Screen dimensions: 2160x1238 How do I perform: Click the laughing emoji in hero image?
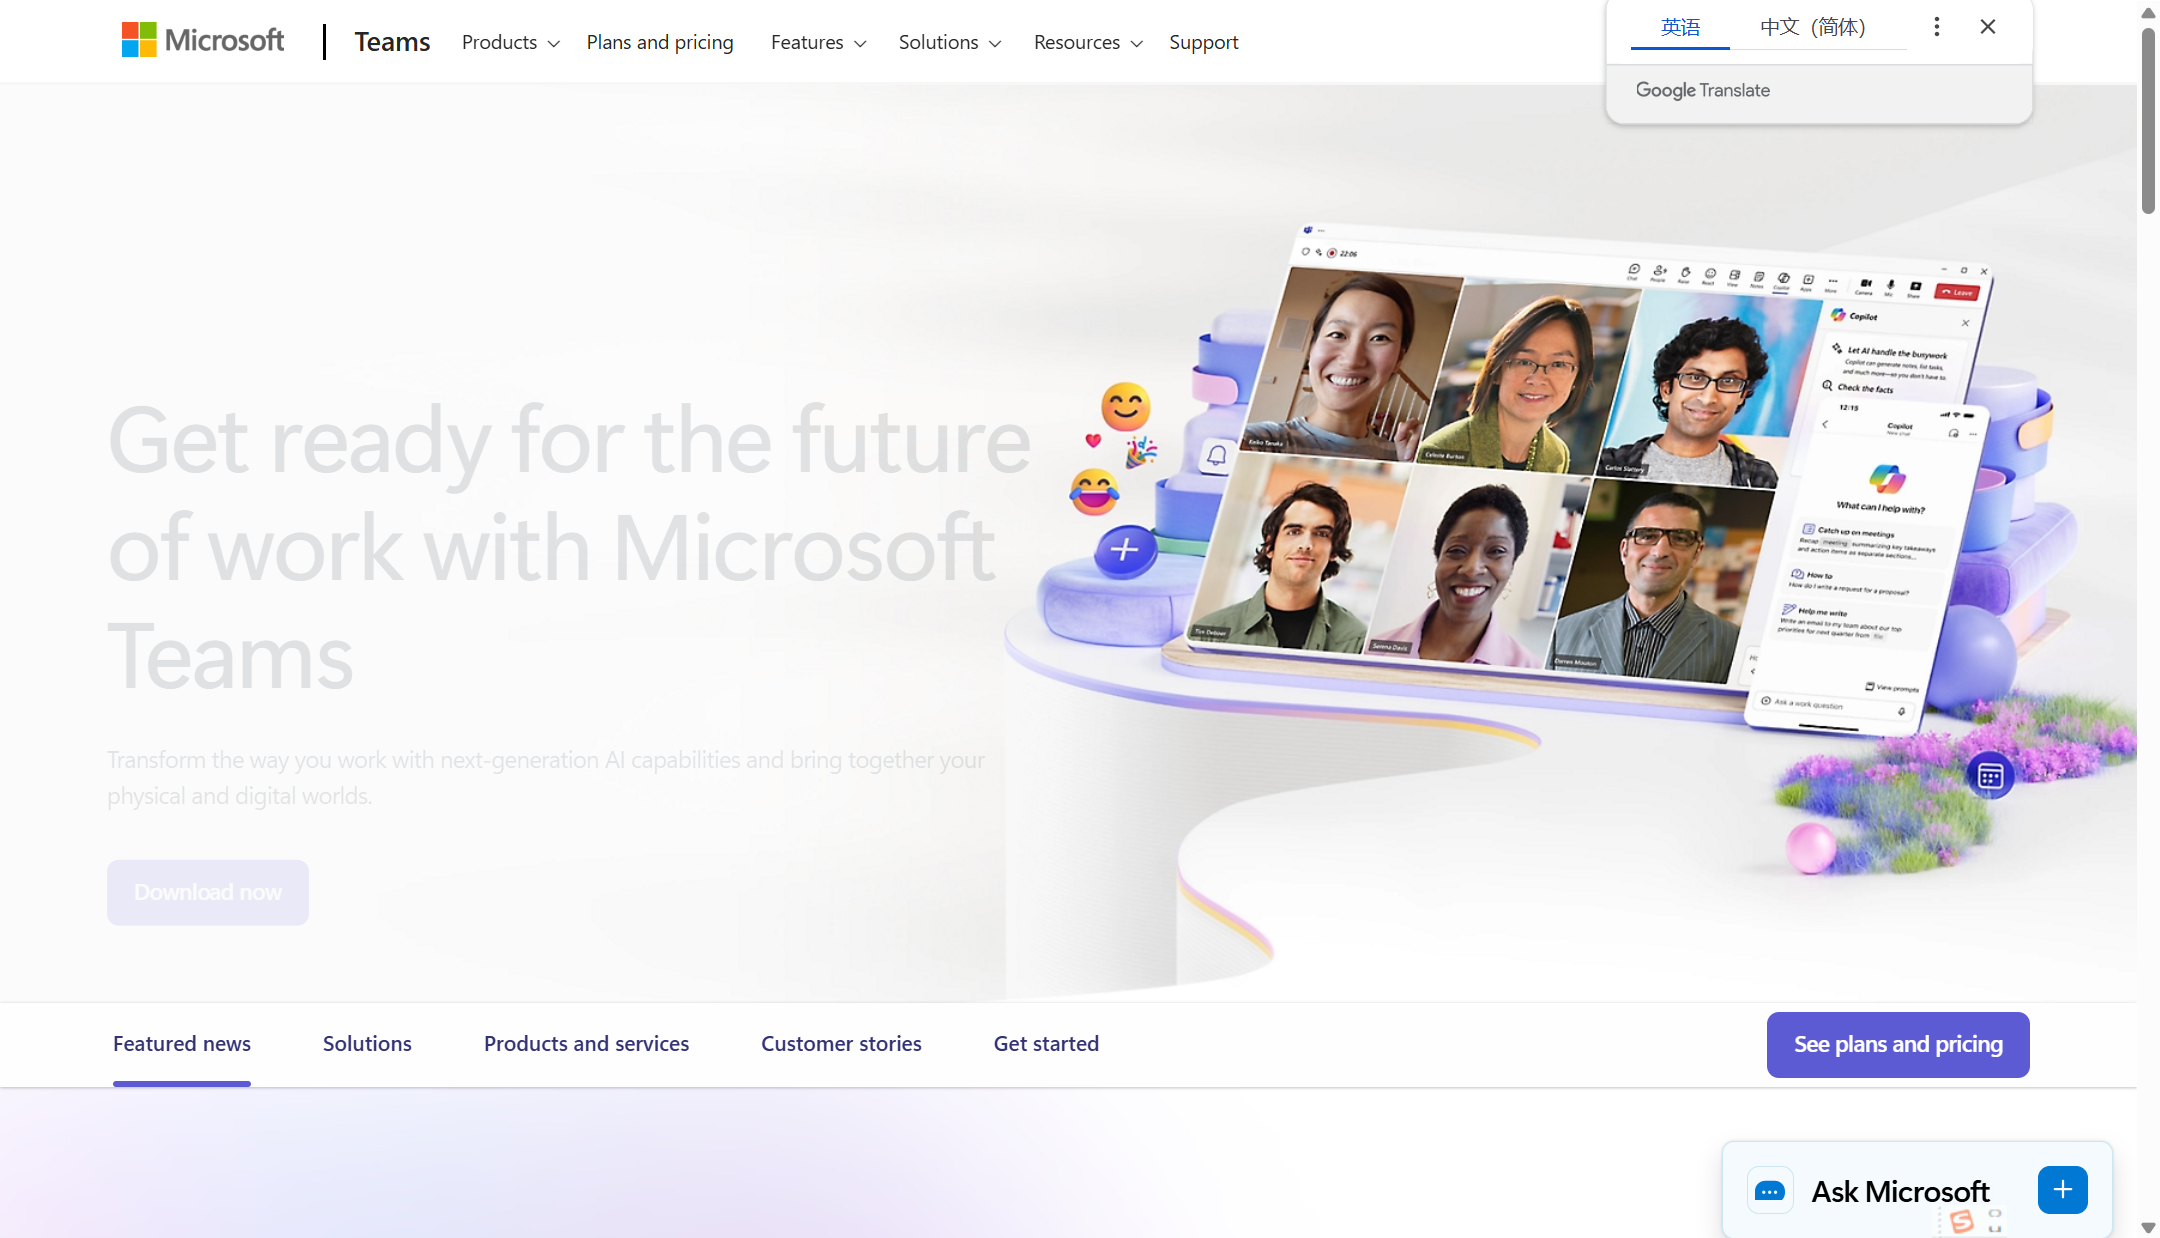[1094, 492]
